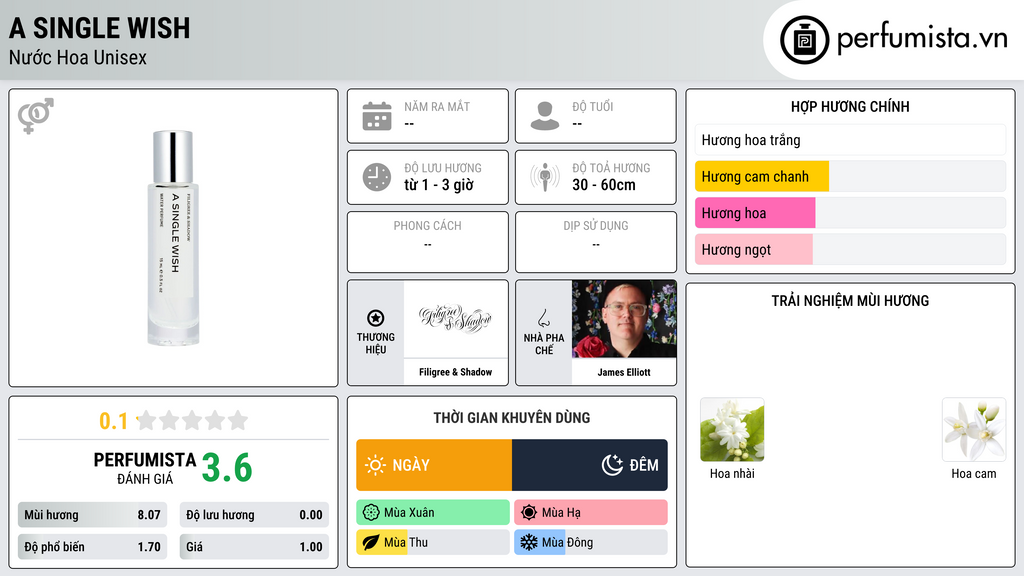
Task: Click the Trải nghiệm mùi hương heading
Action: (x=850, y=300)
